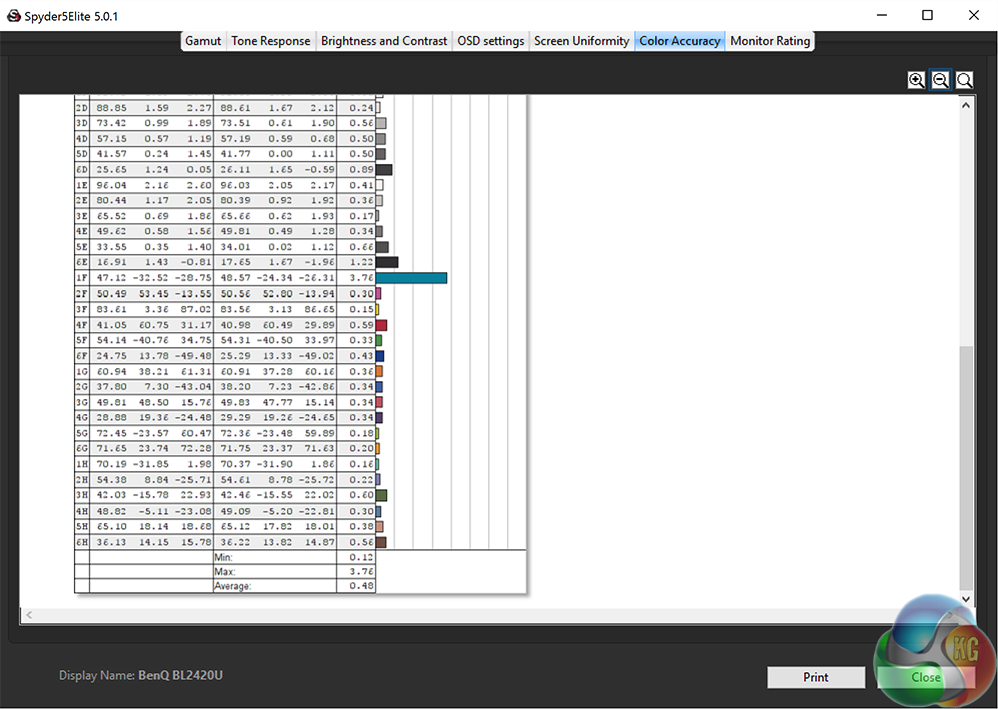Click the green bar for patch 3H
Screen dimensions: 998x709
381,495
